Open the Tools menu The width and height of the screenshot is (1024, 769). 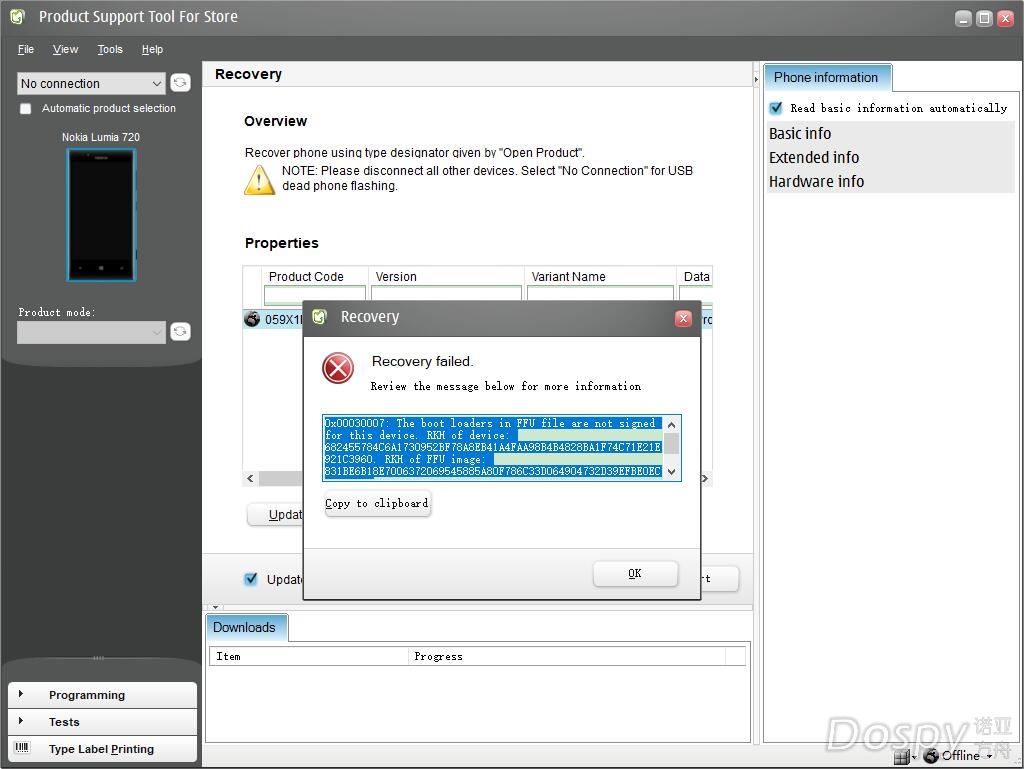(x=110, y=49)
